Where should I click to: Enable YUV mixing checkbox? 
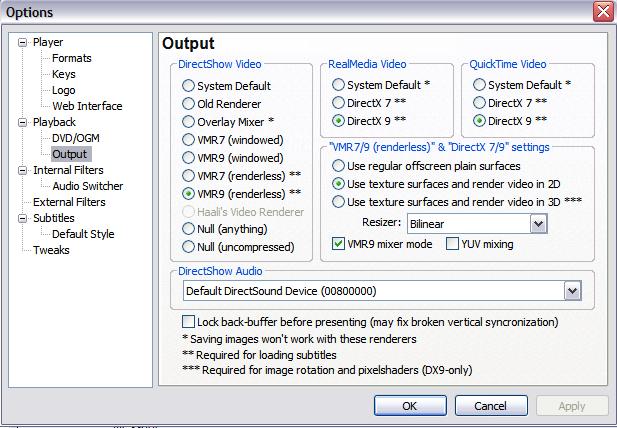coord(452,244)
